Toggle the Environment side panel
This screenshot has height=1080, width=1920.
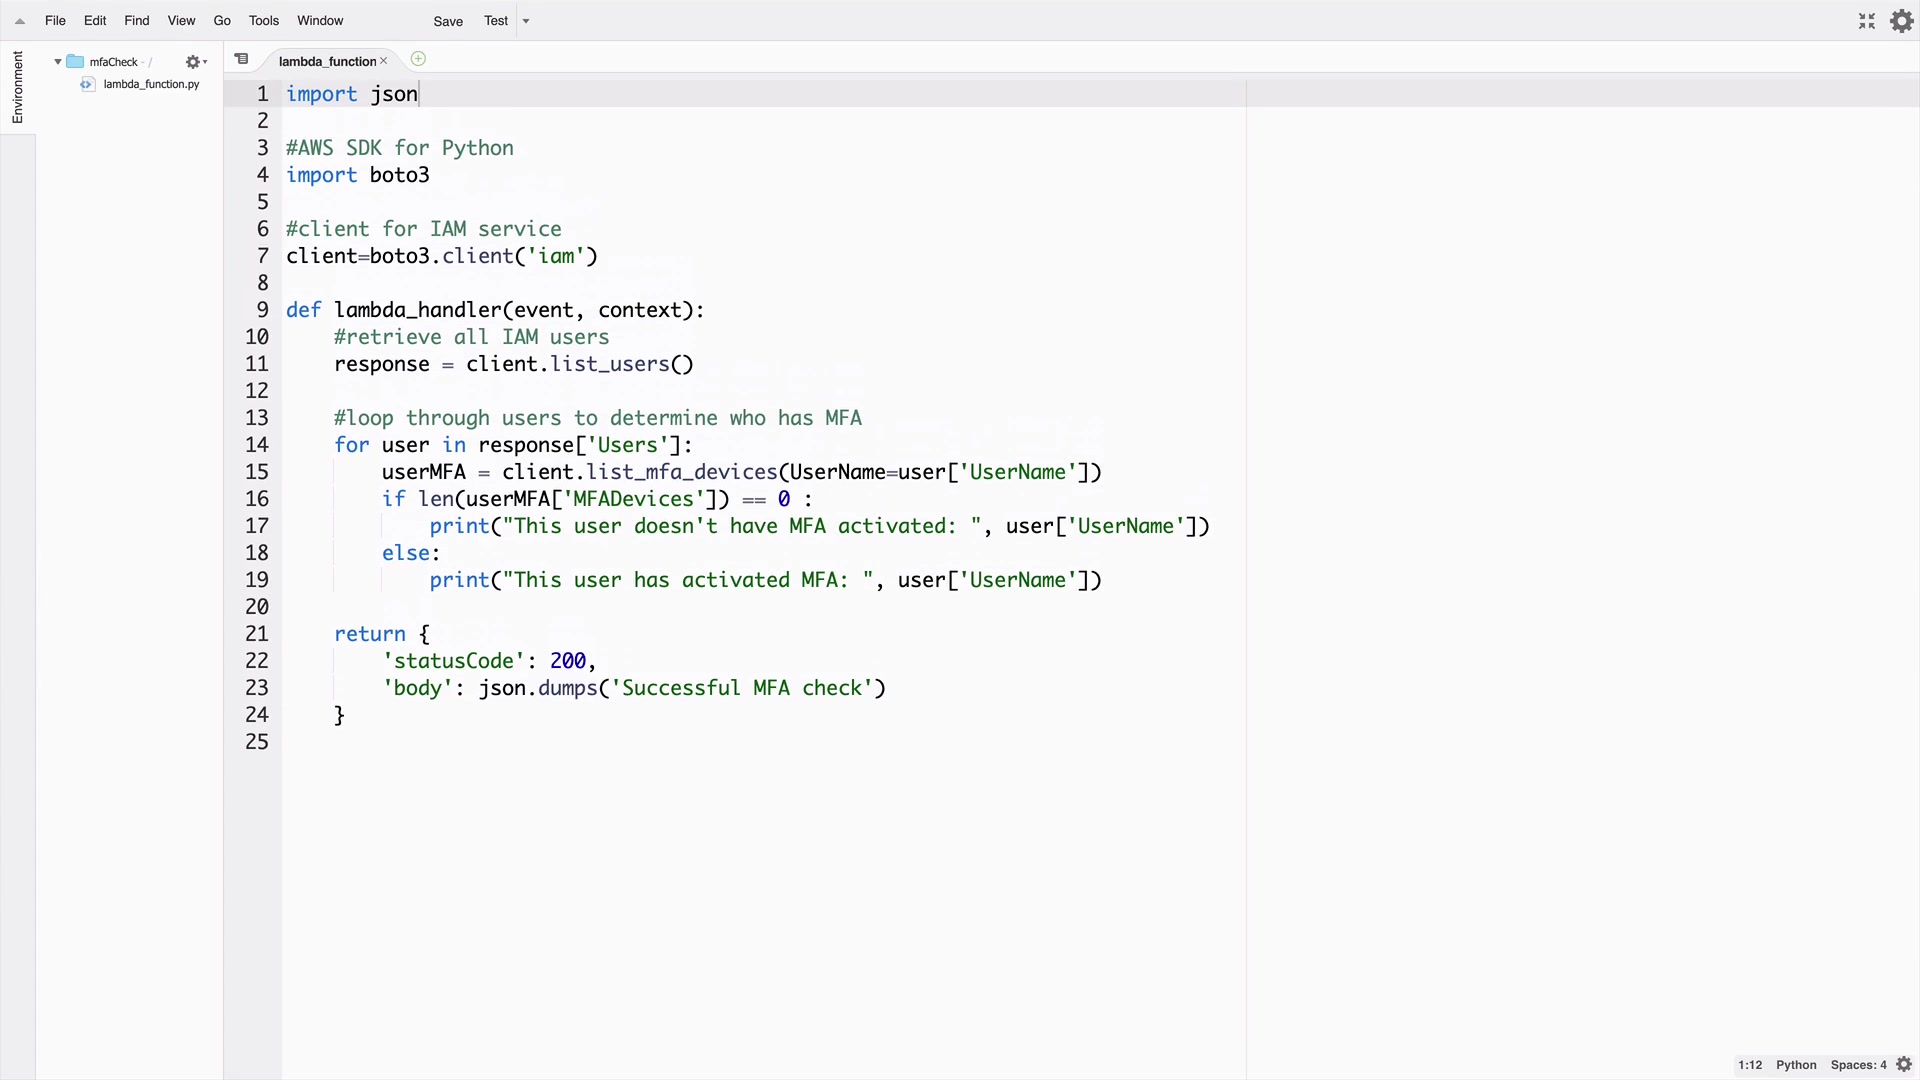click(x=17, y=88)
